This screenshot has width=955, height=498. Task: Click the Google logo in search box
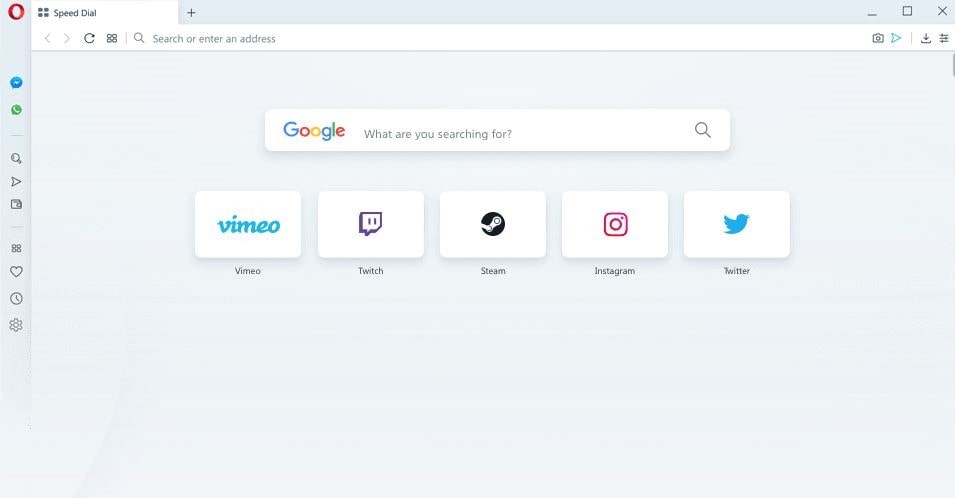click(x=314, y=130)
